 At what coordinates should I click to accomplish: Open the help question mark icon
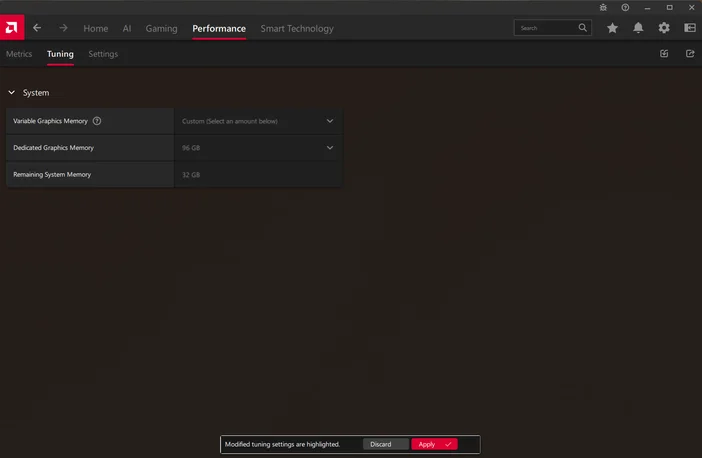coord(625,7)
